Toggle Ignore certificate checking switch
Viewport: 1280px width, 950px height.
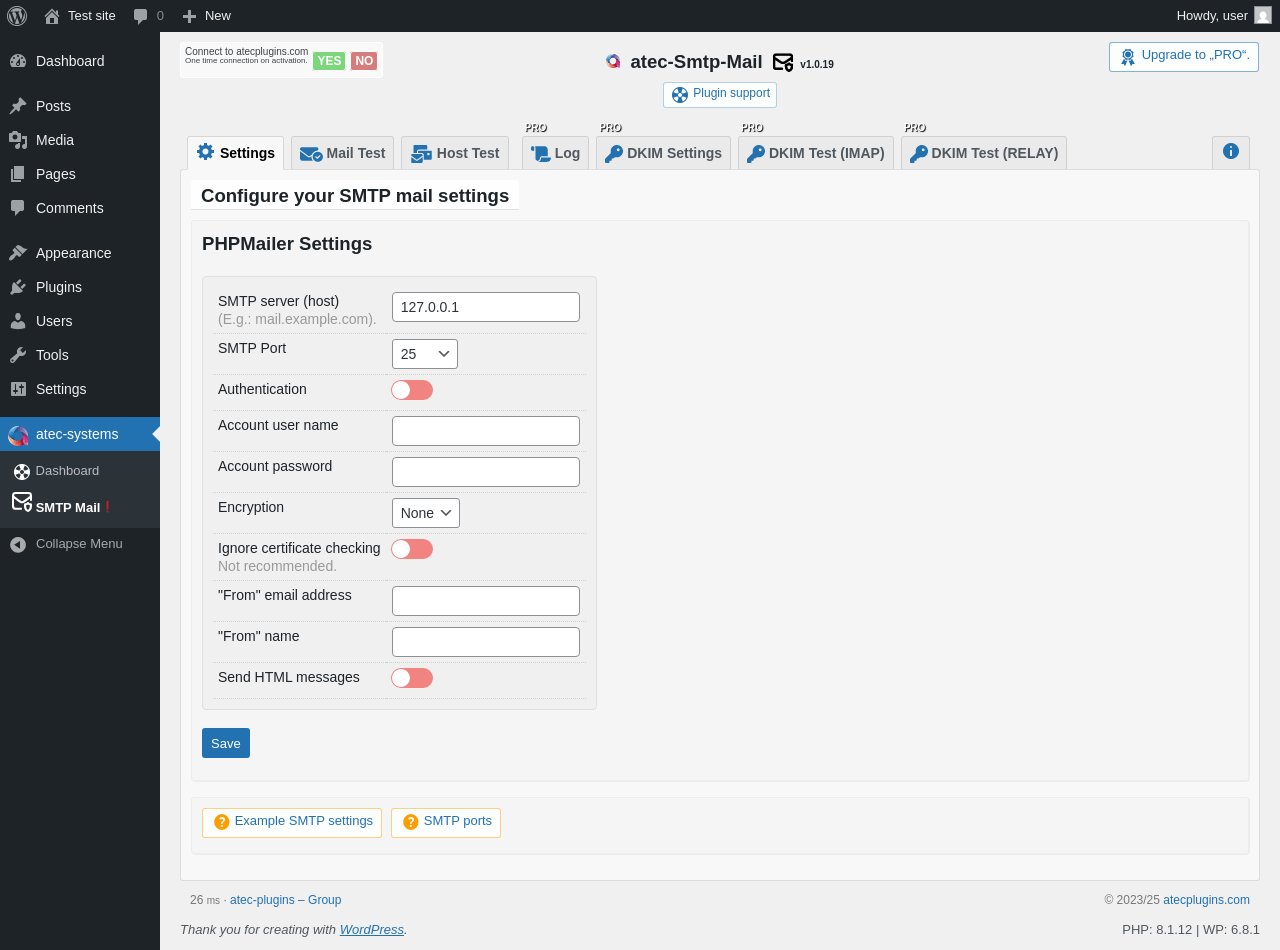412,549
